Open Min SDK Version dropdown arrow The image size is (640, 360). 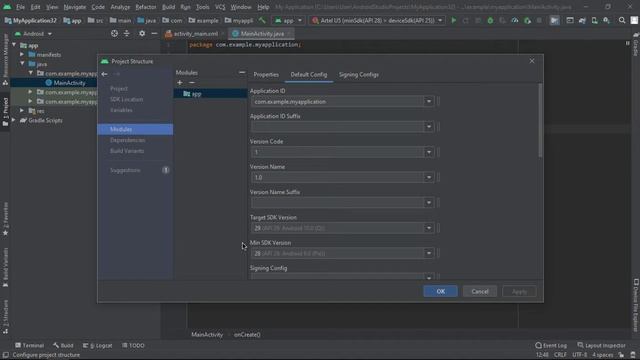click(429, 253)
